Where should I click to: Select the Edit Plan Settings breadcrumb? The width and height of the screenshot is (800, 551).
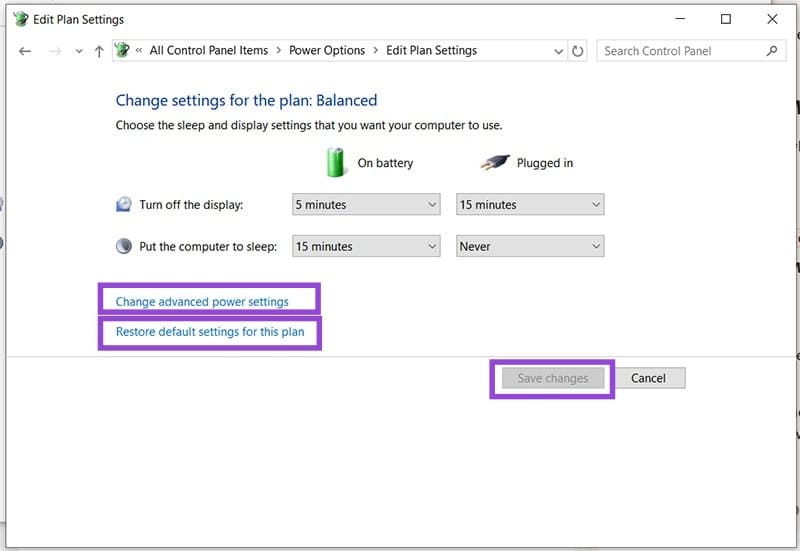tap(432, 51)
